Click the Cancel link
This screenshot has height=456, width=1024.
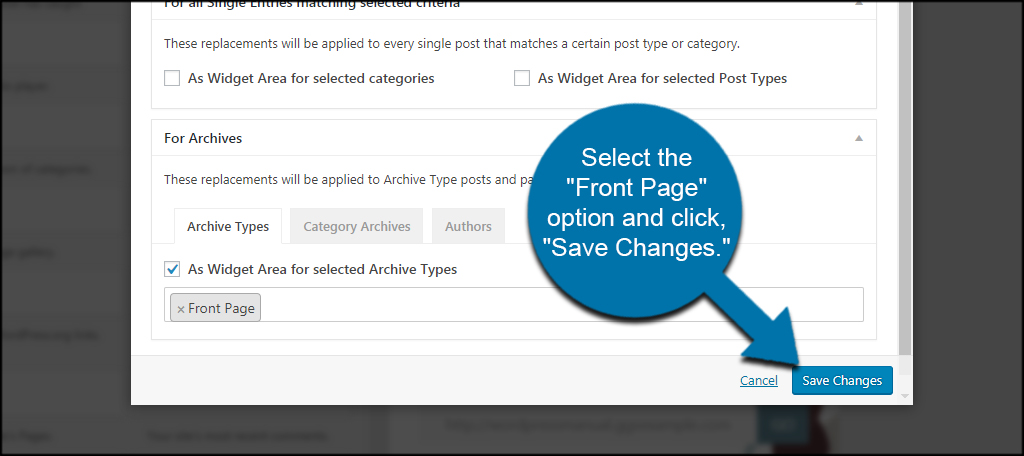(x=759, y=381)
